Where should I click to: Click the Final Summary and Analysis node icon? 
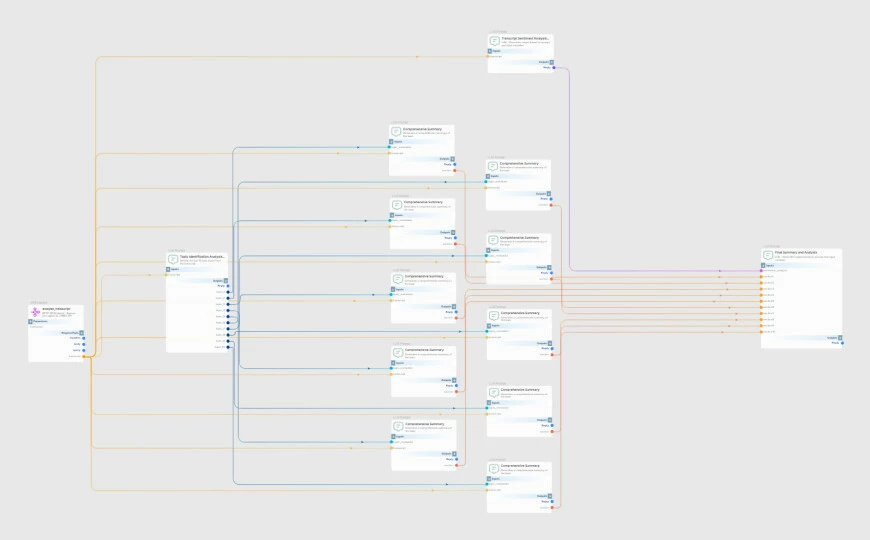coord(768,255)
